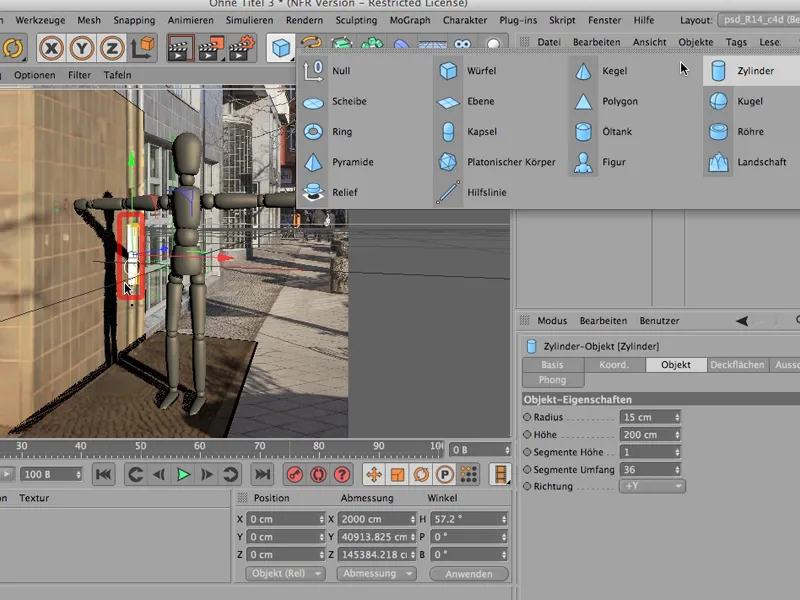Screen dimensions: 800x600
Task: Create a Kapsel capsule object
Action: tap(467, 132)
